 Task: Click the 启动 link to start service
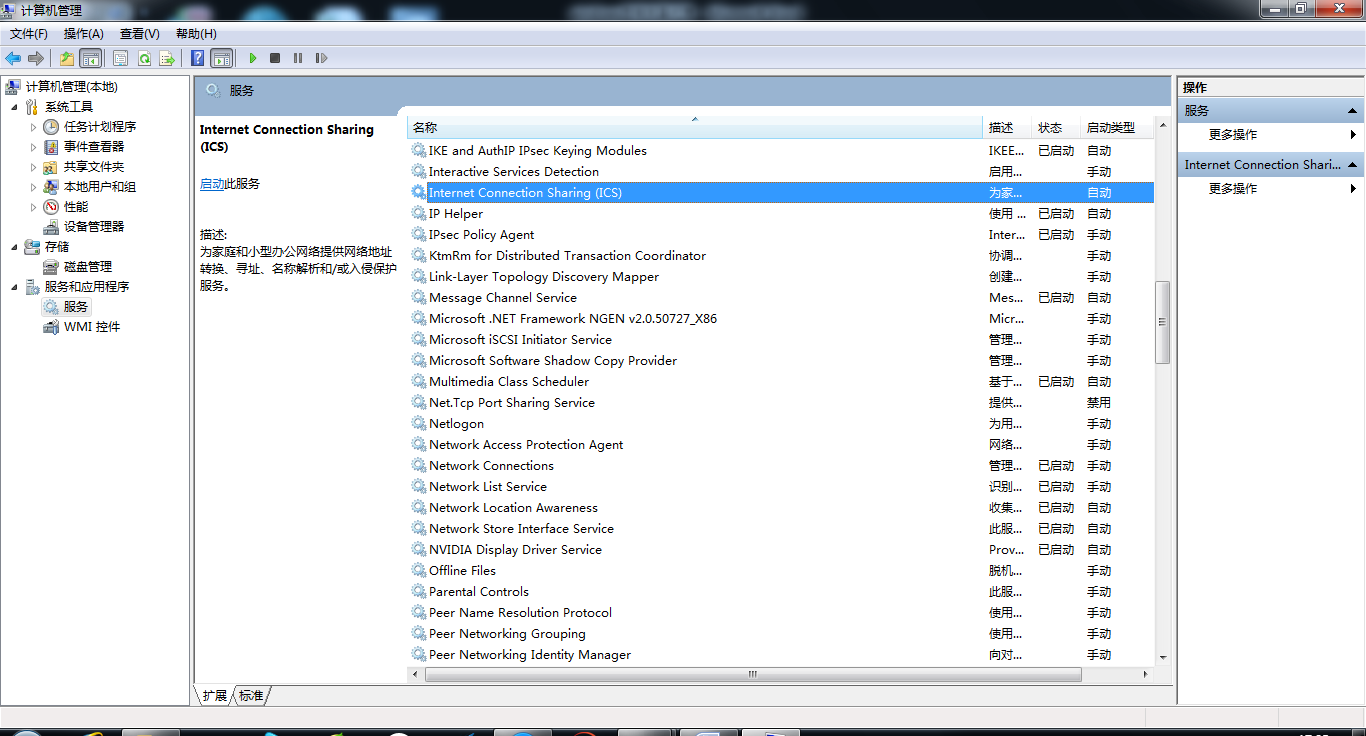click(211, 184)
